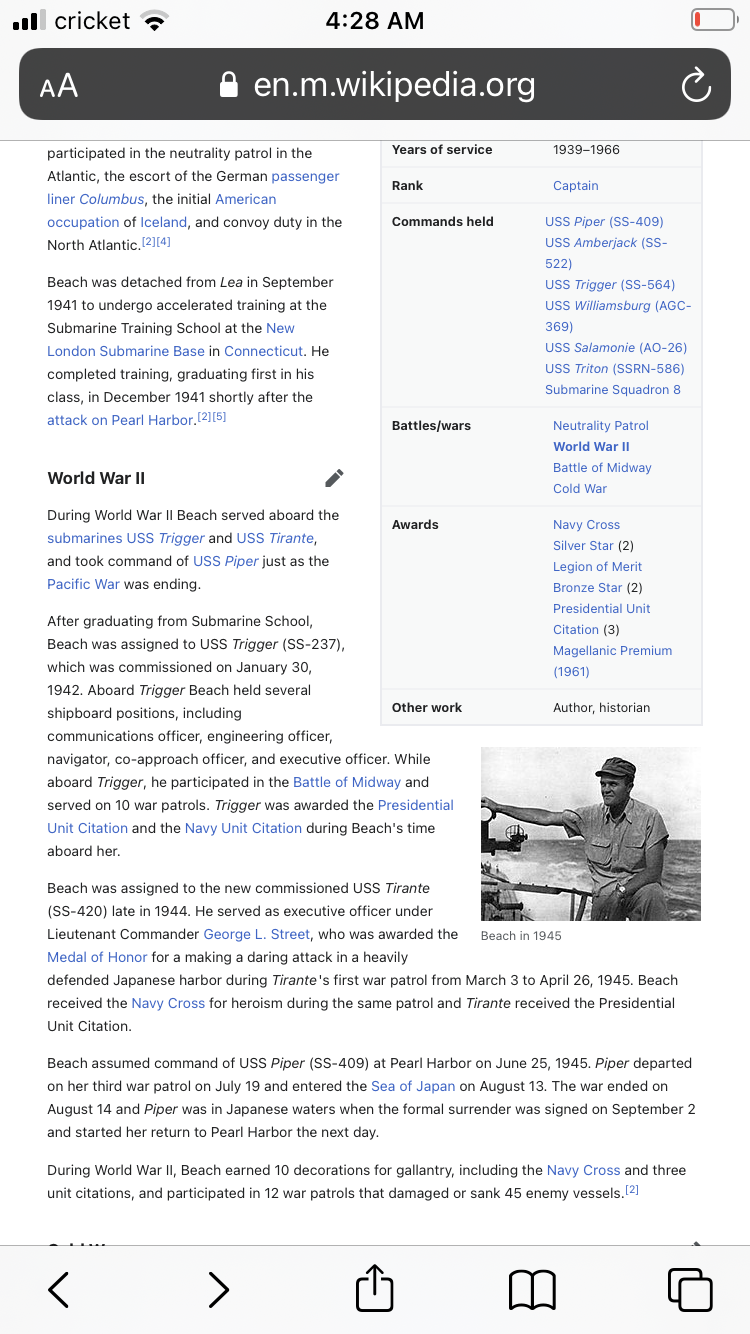The width and height of the screenshot is (750, 1334).
Task: Open USS Williamsburg (AGC-369) link
Action: [618, 316]
